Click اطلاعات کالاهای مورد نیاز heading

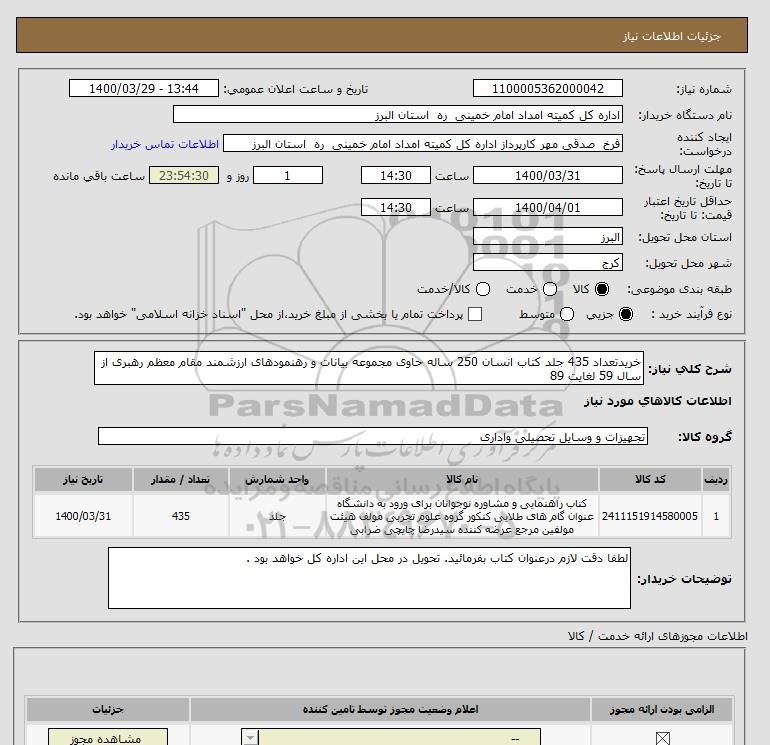point(658,401)
